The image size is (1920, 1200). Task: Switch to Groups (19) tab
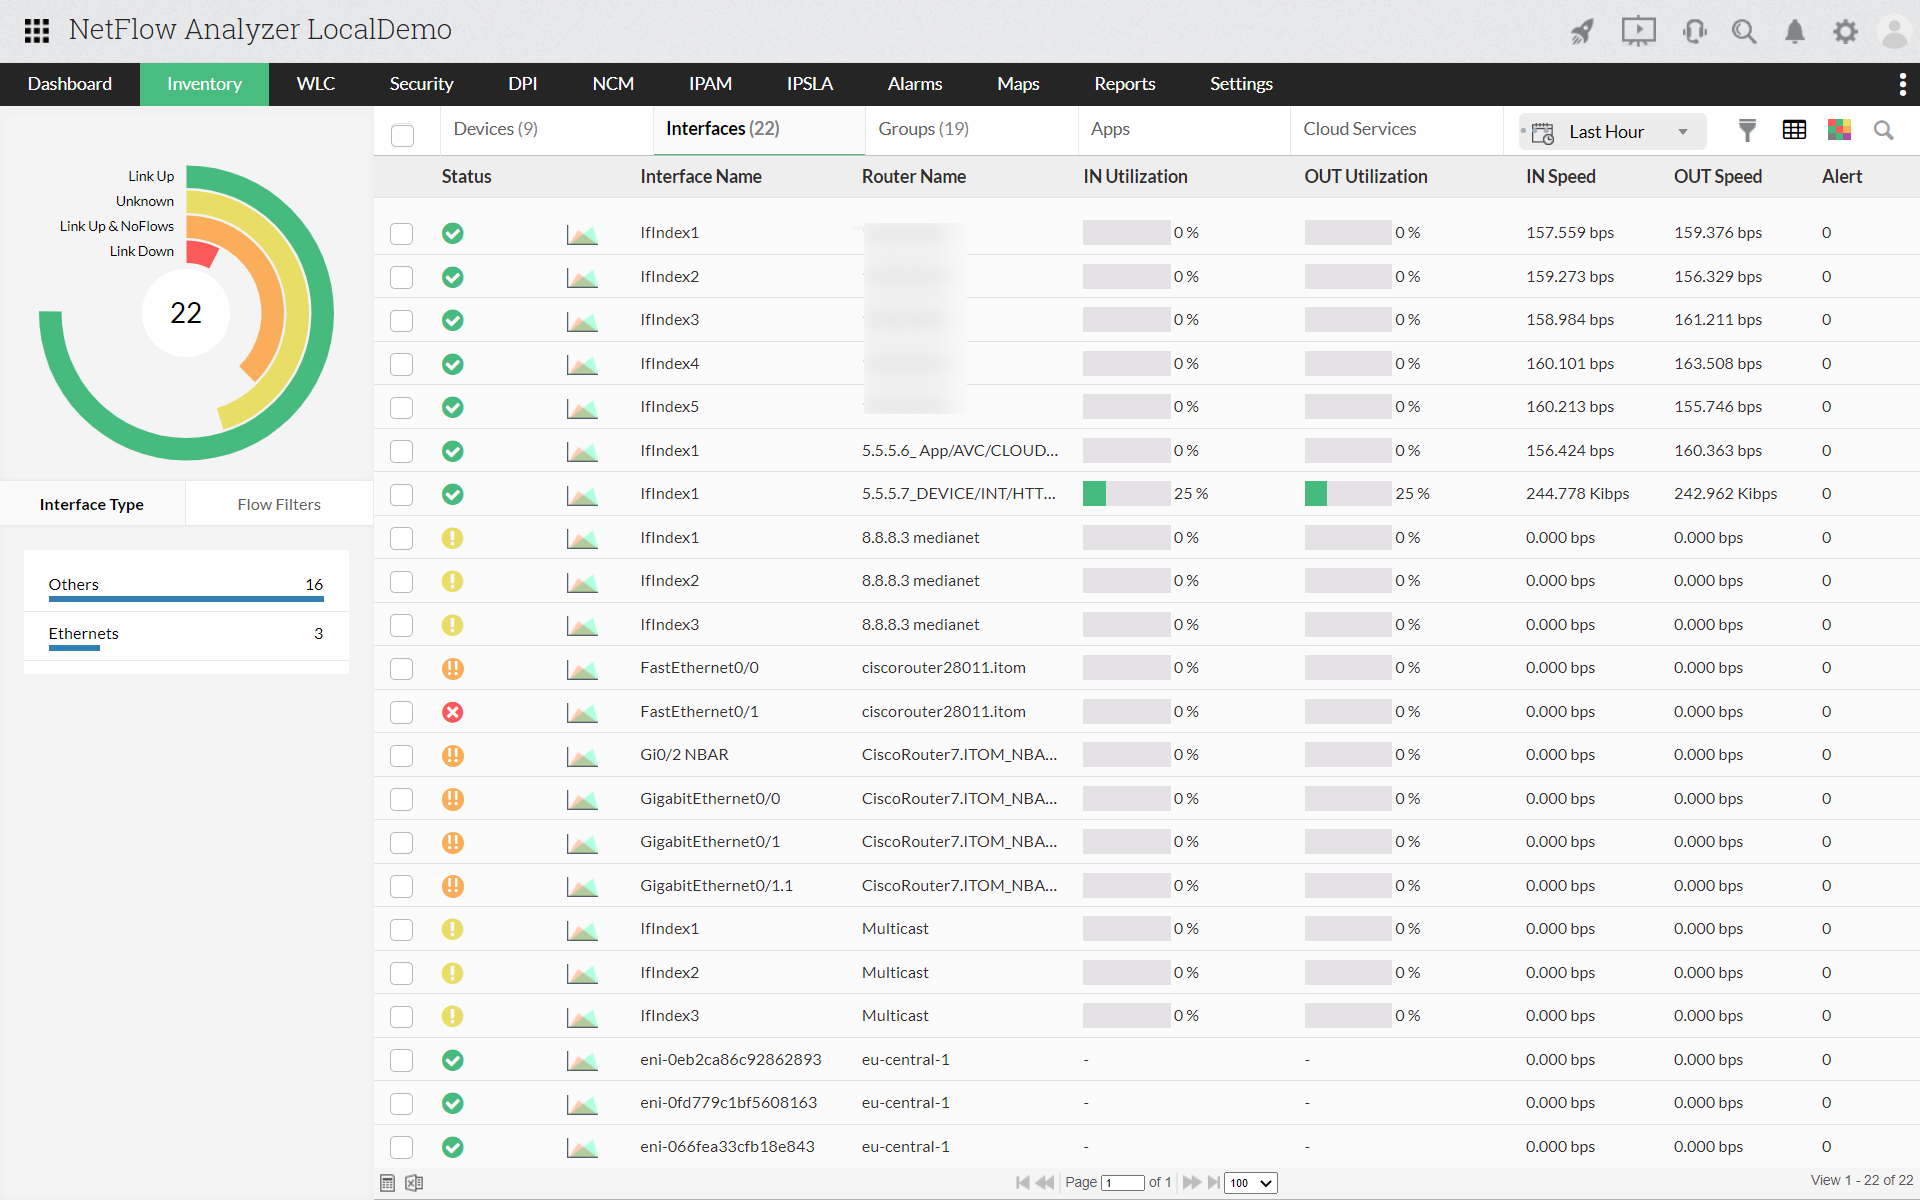coord(923,129)
